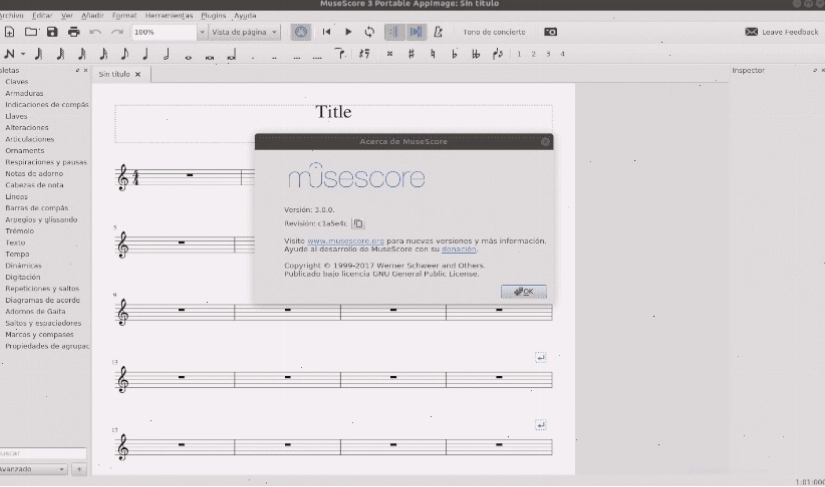This screenshot has width=825, height=487.
Task: Expand the Articulaciones palette
Action: pyautogui.click(x=29, y=139)
